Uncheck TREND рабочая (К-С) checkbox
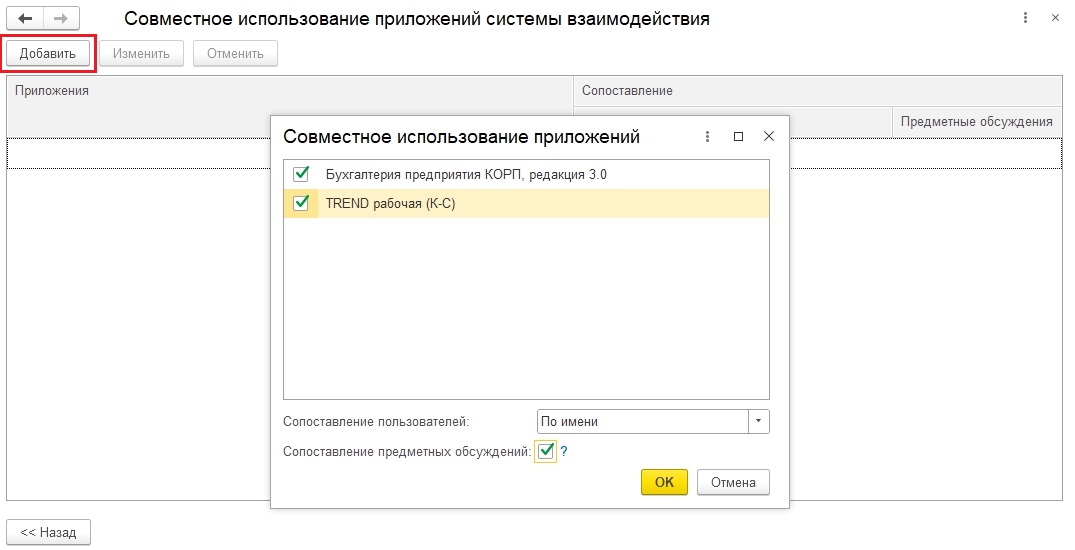Image resolution: width=1075 pixels, height=550 pixels. (x=301, y=203)
